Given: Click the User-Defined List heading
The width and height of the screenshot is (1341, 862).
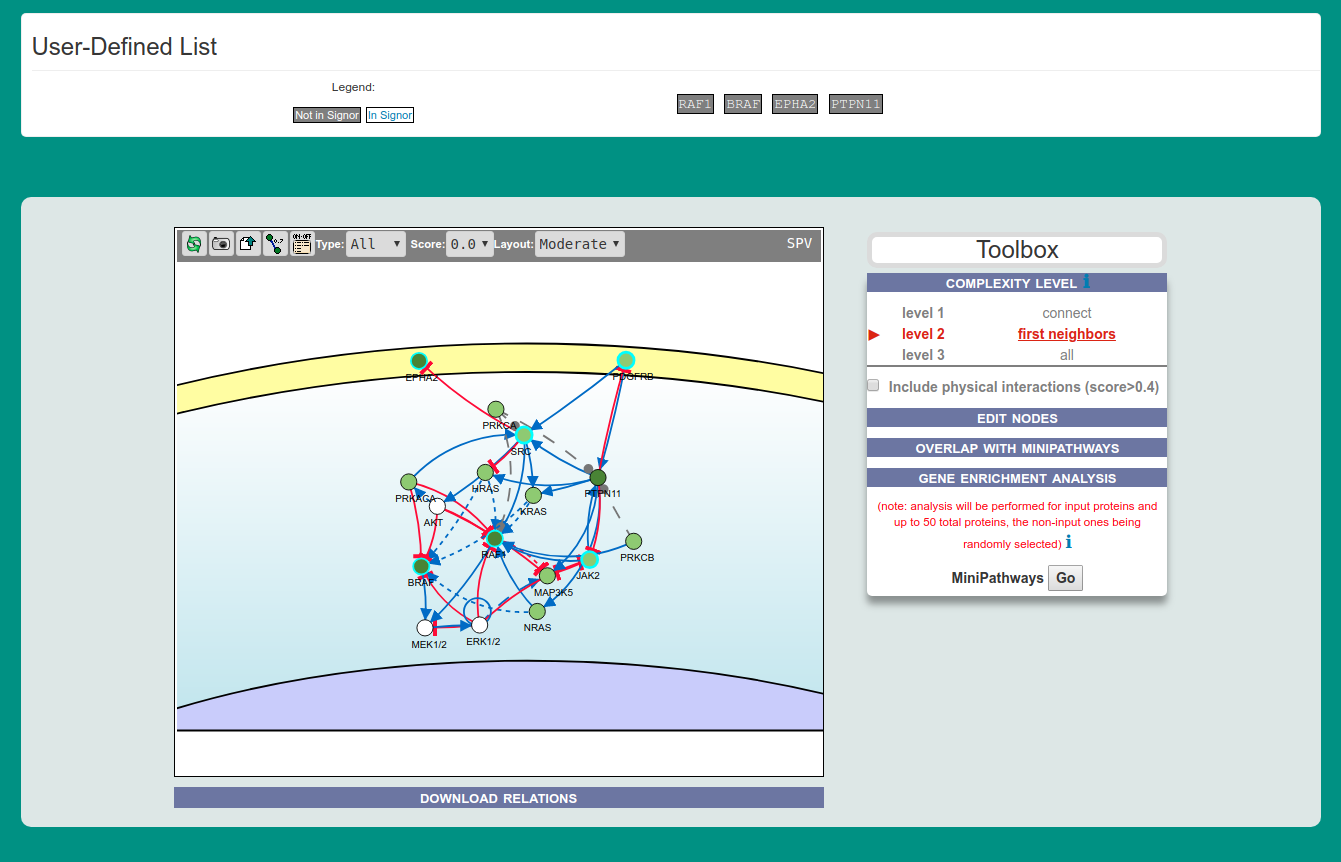Looking at the screenshot, I should [125, 46].
